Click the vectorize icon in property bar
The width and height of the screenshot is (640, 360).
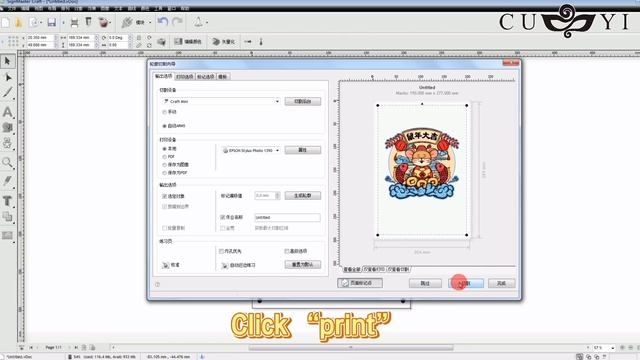[216, 41]
